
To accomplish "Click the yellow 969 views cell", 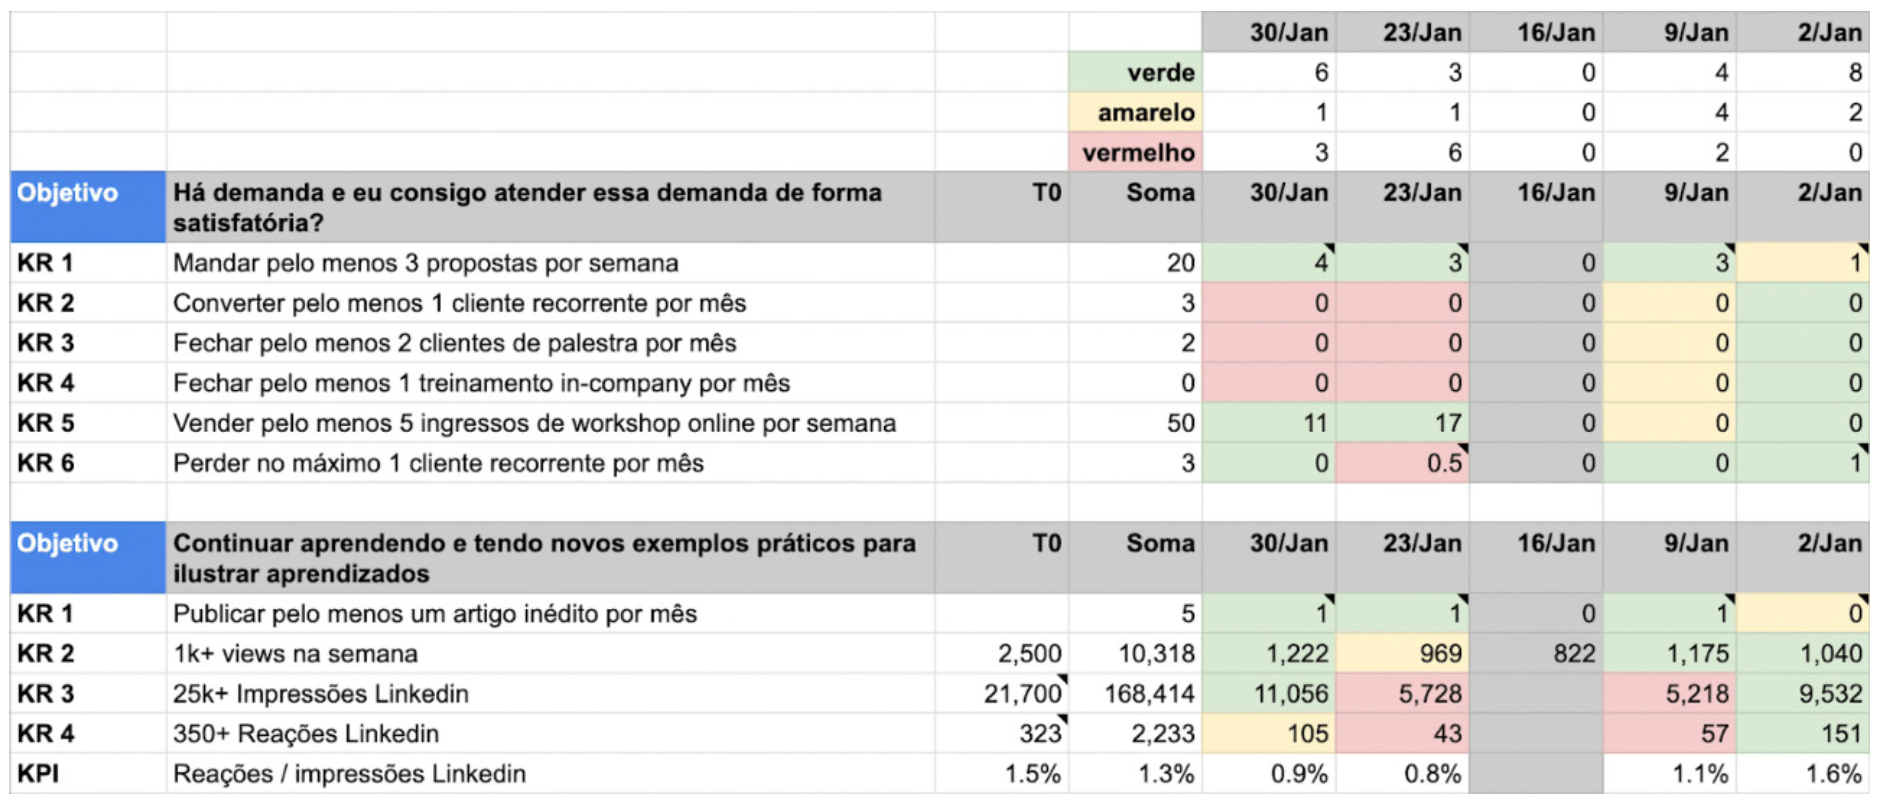I will click(1402, 653).
